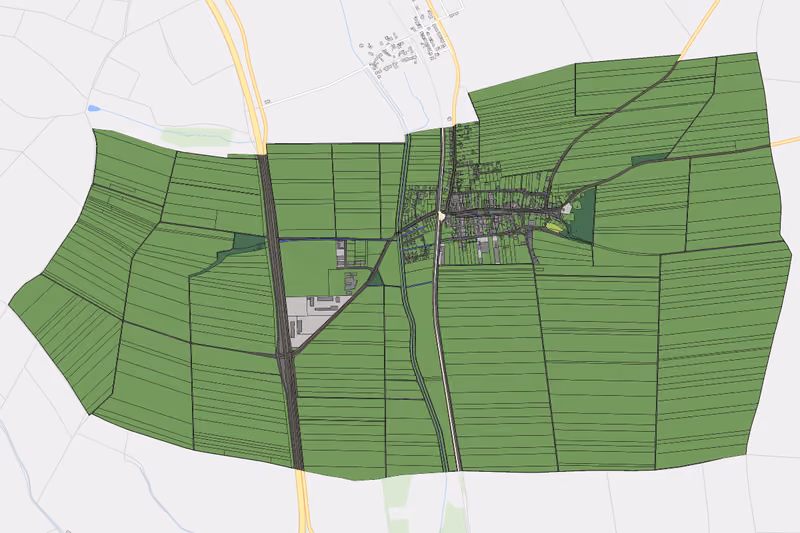
Task: Click the large dark green forest patch east of the village
Action: point(583,217)
